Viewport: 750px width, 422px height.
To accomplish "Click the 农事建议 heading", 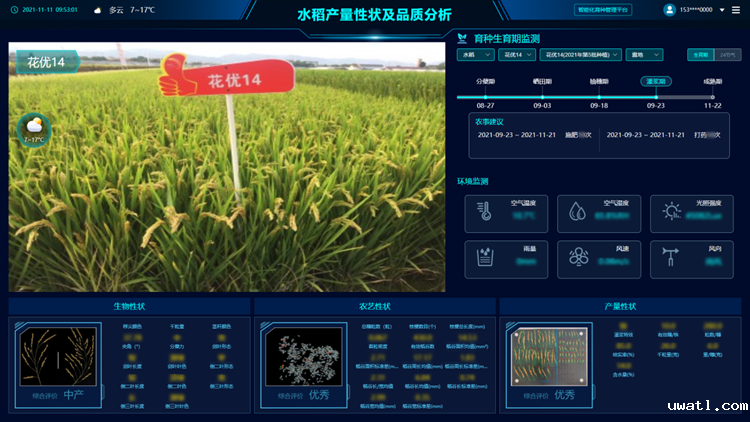I will [x=489, y=122].
